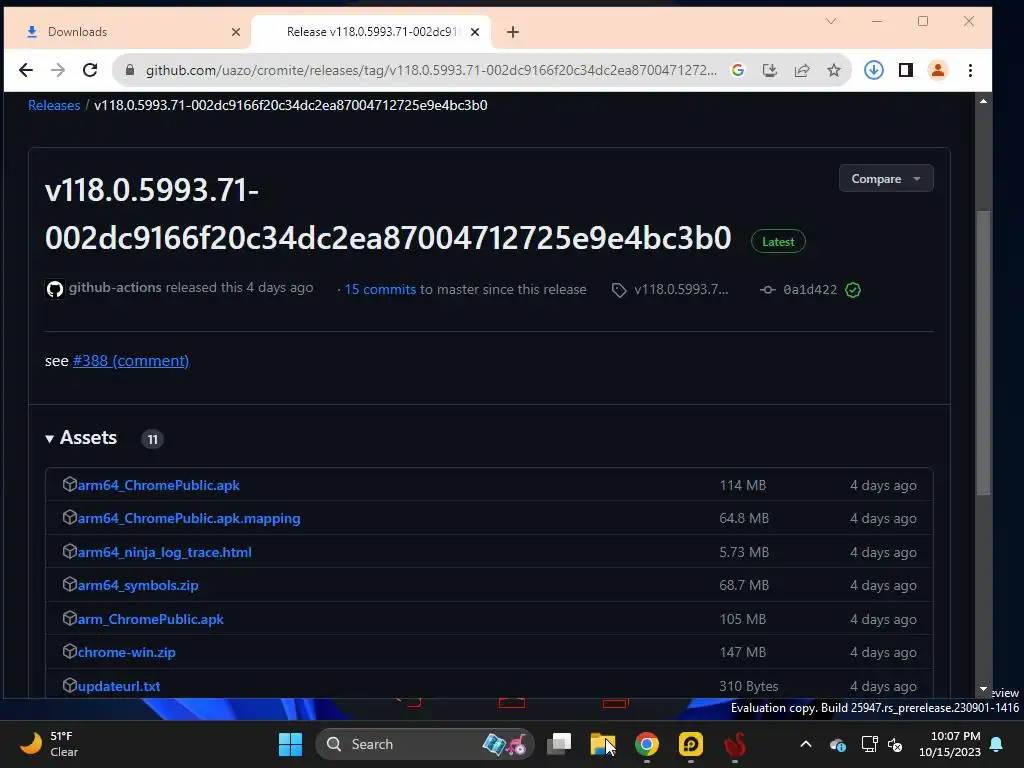Image resolution: width=1024 pixels, height=768 pixels.
Task: Open Chrome three-dot menu
Action: pyautogui.click(x=970, y=70)
